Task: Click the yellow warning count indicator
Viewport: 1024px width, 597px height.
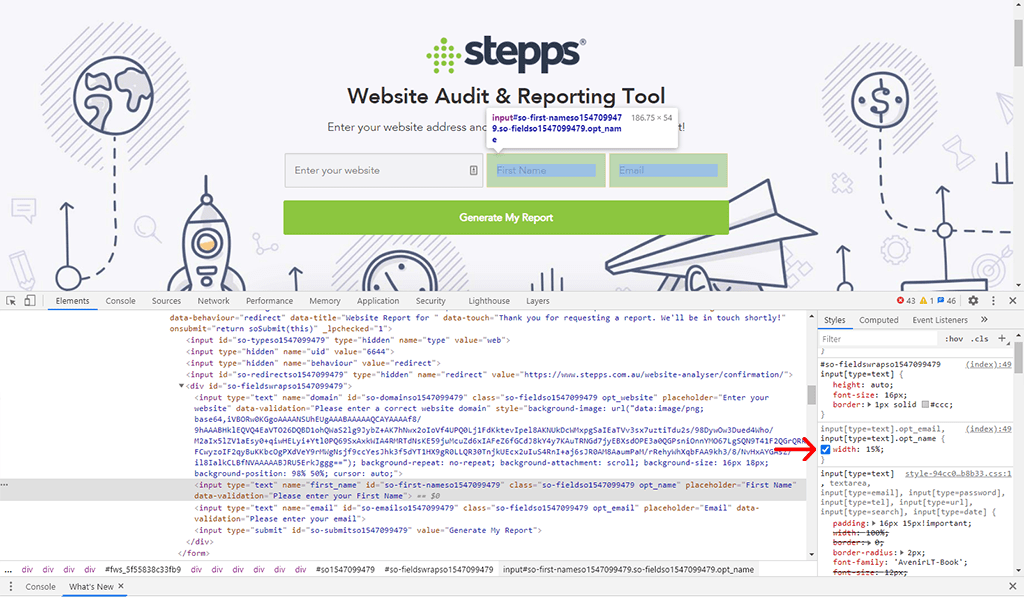Action: 926,300
